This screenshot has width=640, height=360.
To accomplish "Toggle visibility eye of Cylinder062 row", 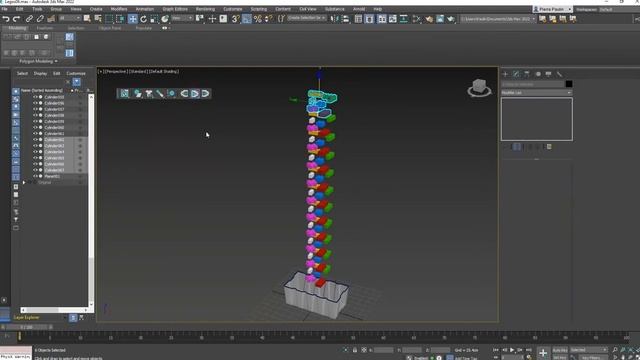I will (35, 140).
